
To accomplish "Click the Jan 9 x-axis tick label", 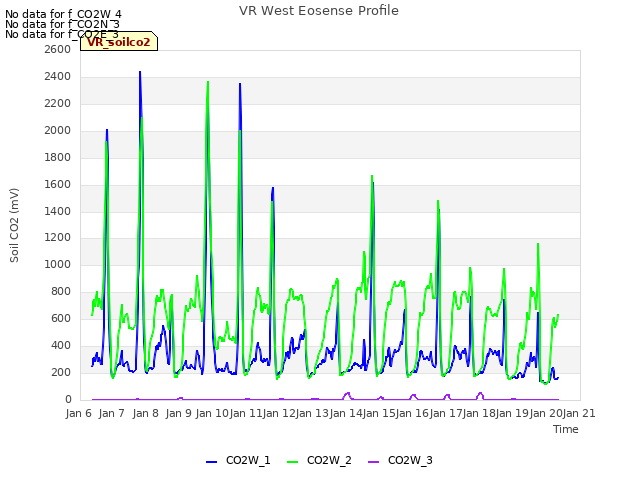I will click(x=178, y=413).
